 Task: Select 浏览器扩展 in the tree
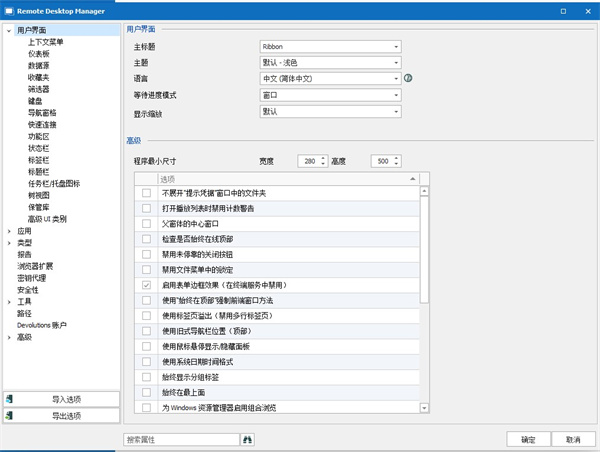[35, 266]
